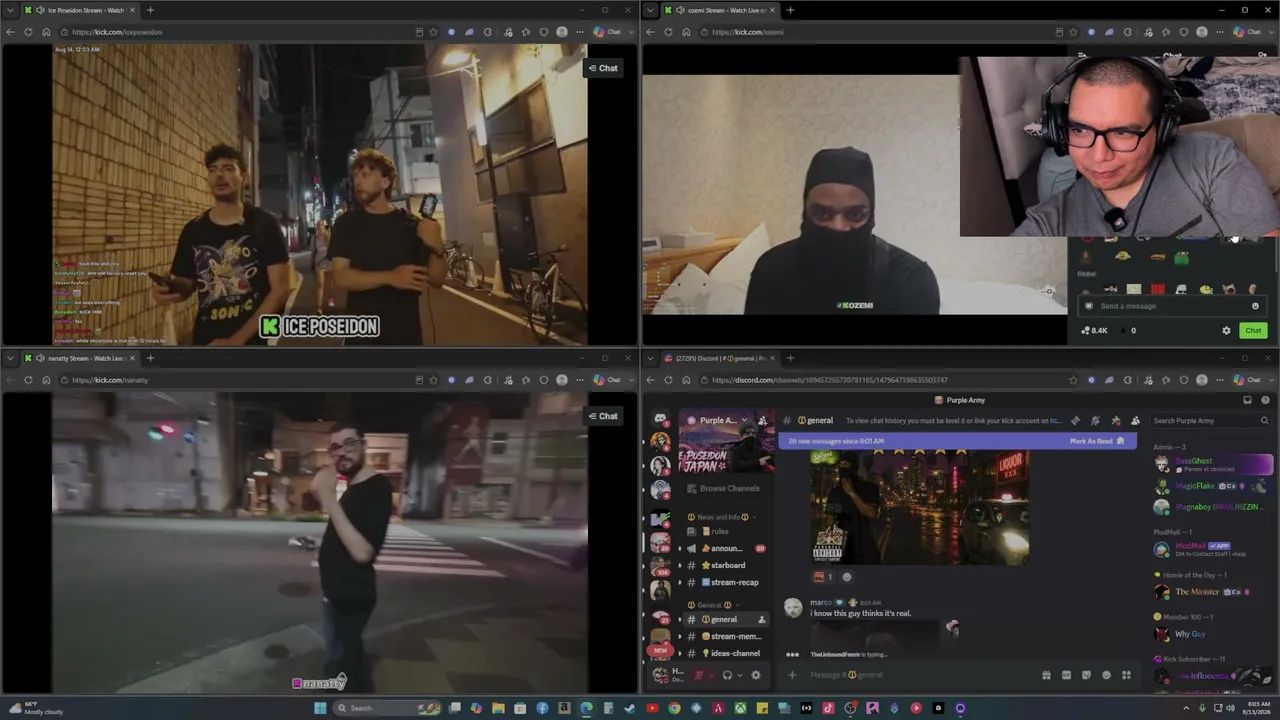Add reaction to the image message

point(847,577)
